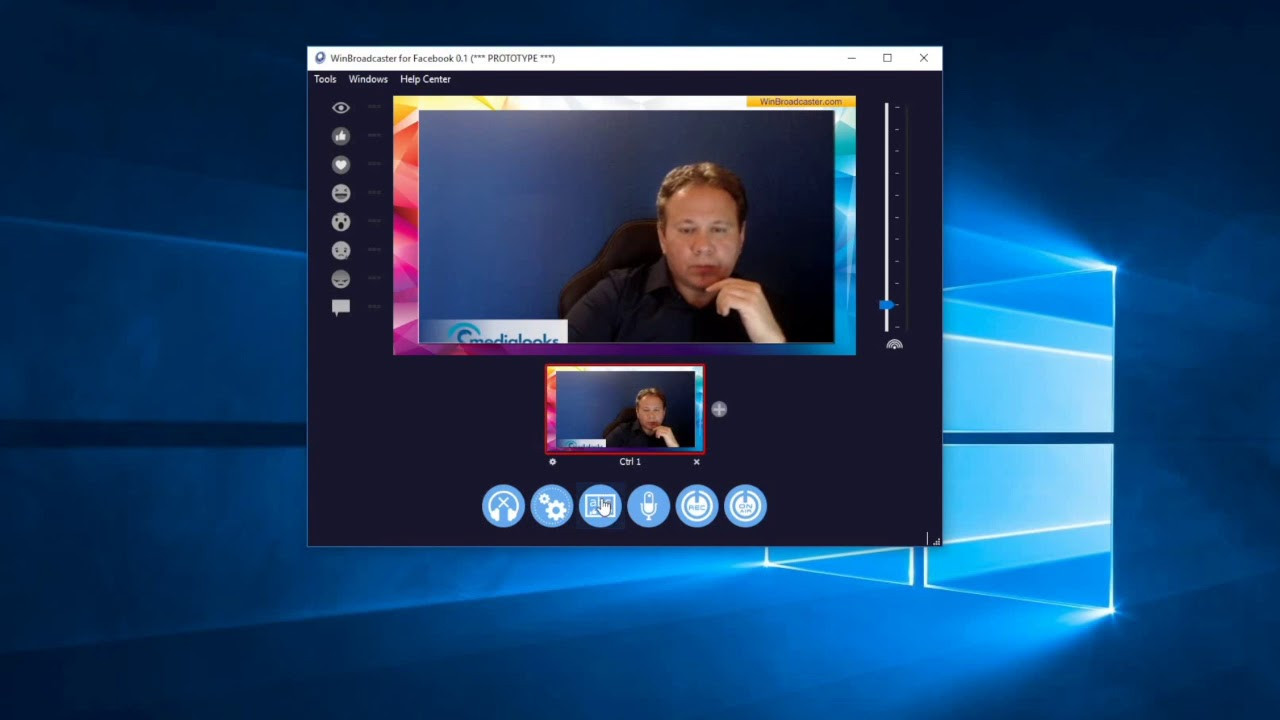Image resolution: width=1280 pixels, height=720 pixels.
Task: Open settings with the gears button
Action: click(x=552, y=506)
